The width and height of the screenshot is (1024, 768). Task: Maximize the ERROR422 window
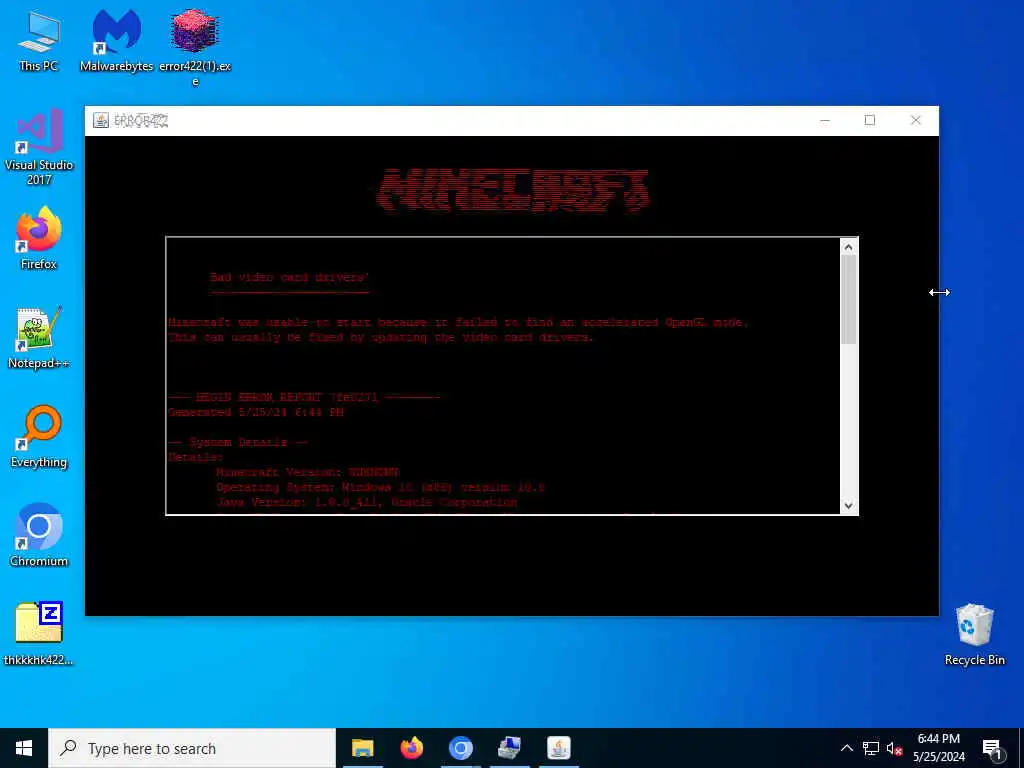point(870,120)
